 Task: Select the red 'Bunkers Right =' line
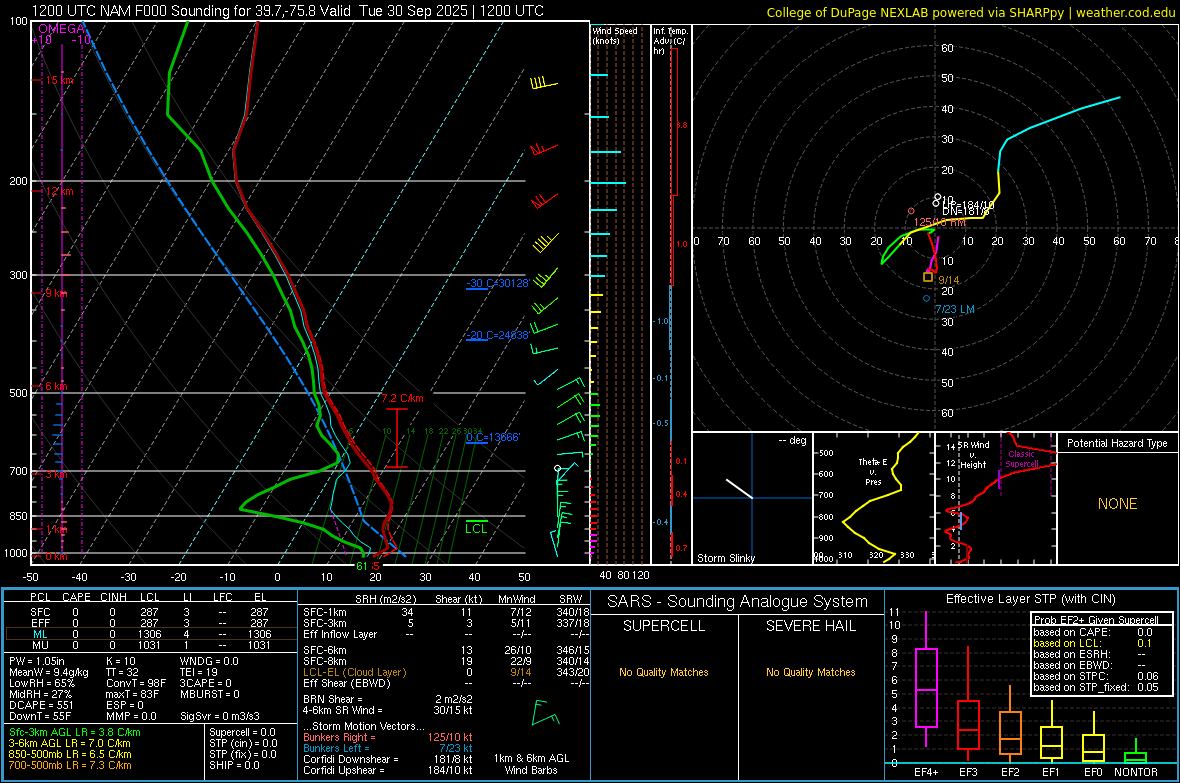pyautogui.click(x=388, y=738)
